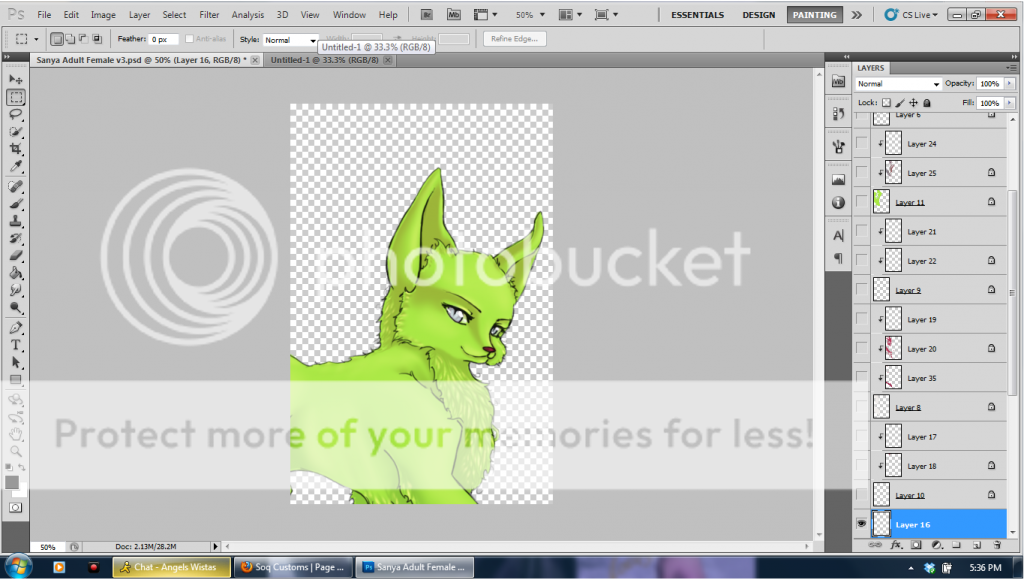Launch Adobe Bridge from top bar
Viewport: 1024px width, 579px height.
(427, 15)
